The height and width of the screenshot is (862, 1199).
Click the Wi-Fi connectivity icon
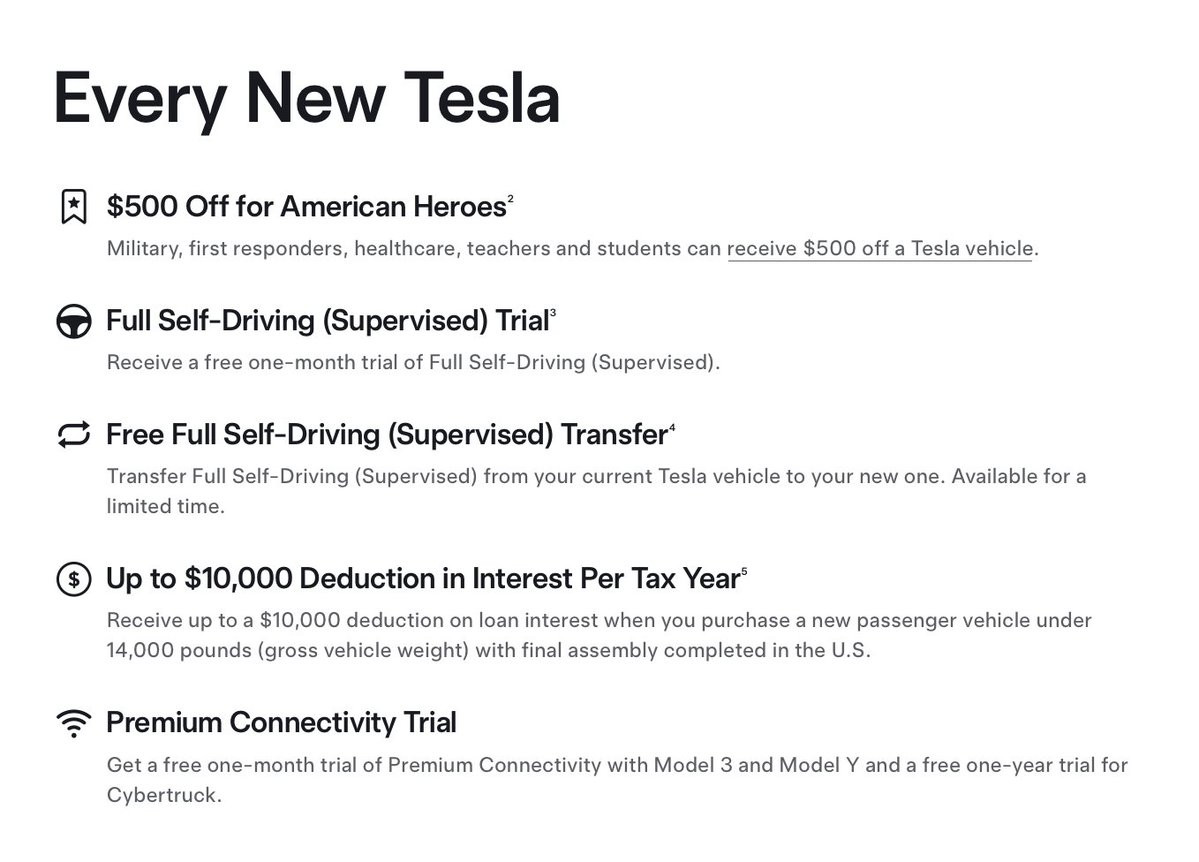coord(74,723)
